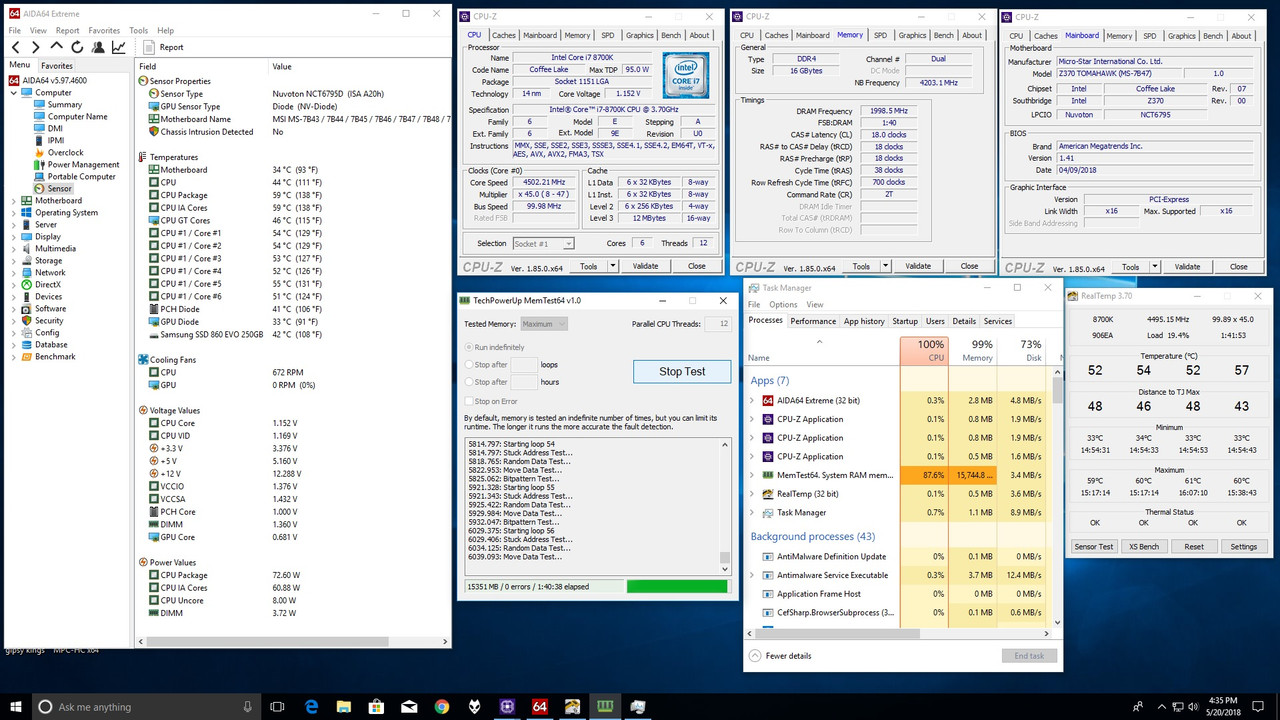The height and width of the screenshot is (720, 1280).
Task: Click the AIDA64 taskbar icon
Action: (540, 706)
